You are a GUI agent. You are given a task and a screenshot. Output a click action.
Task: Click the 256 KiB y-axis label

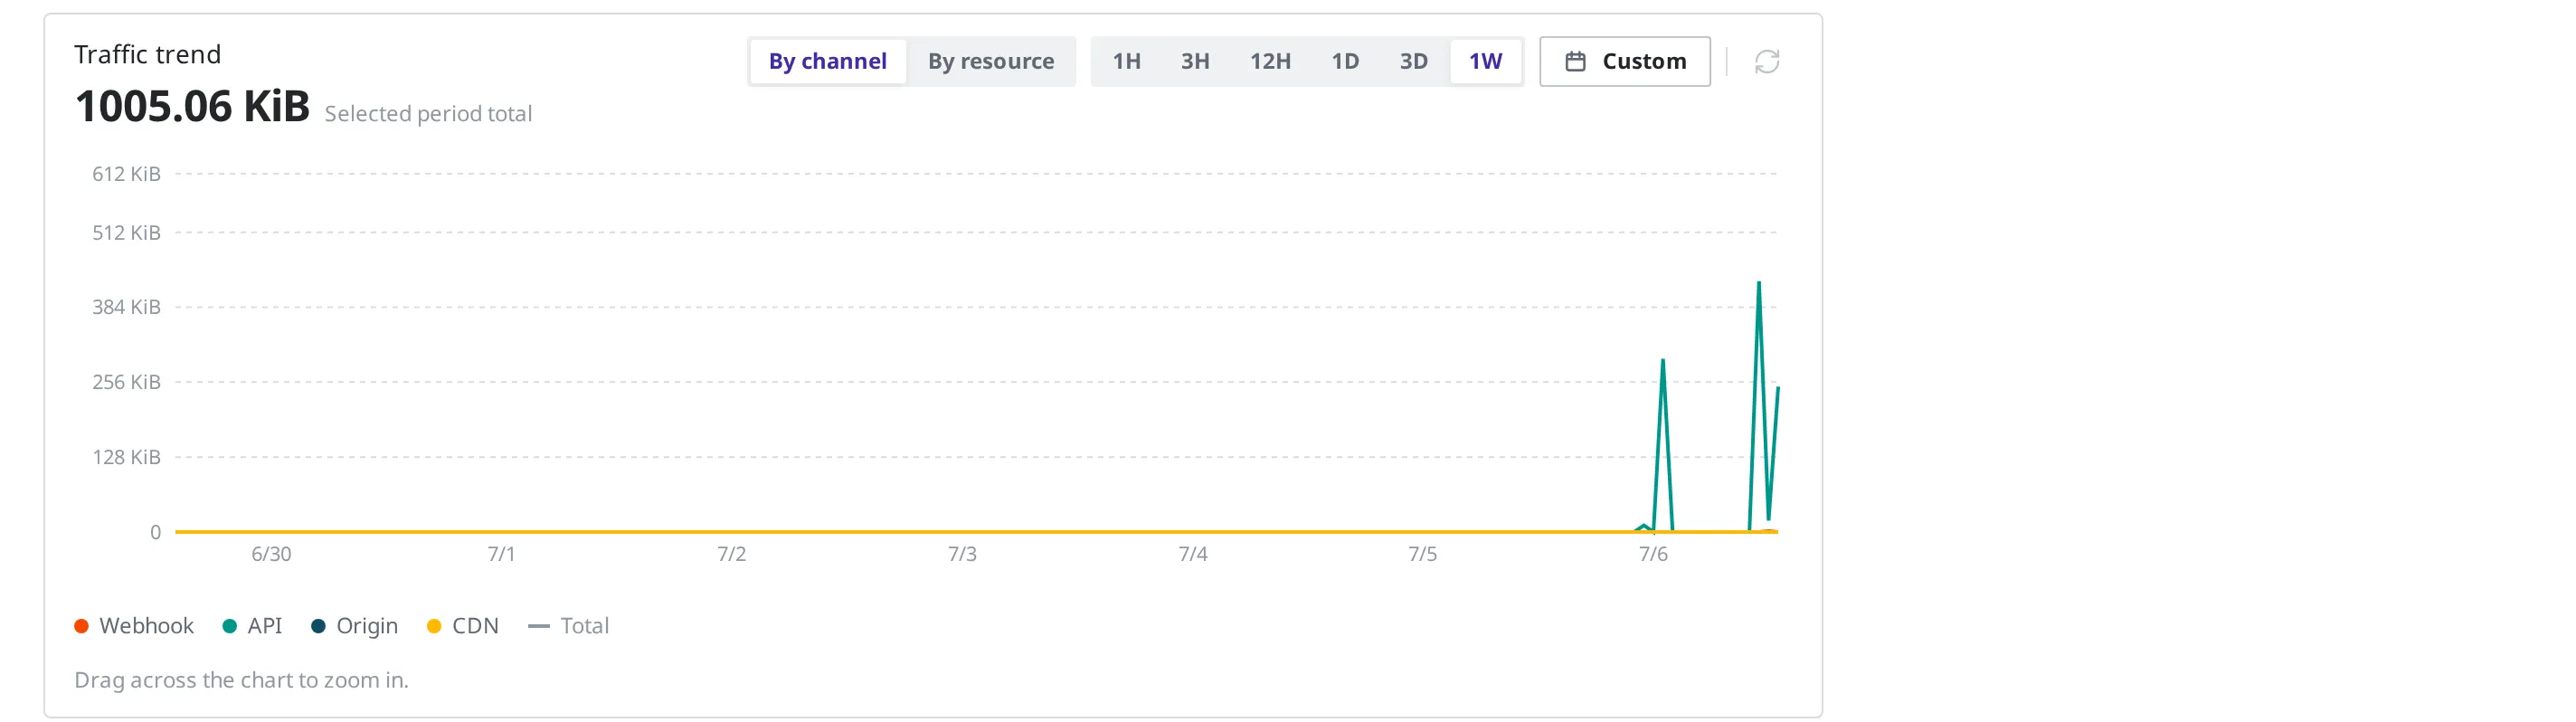(x=126, y=382)
